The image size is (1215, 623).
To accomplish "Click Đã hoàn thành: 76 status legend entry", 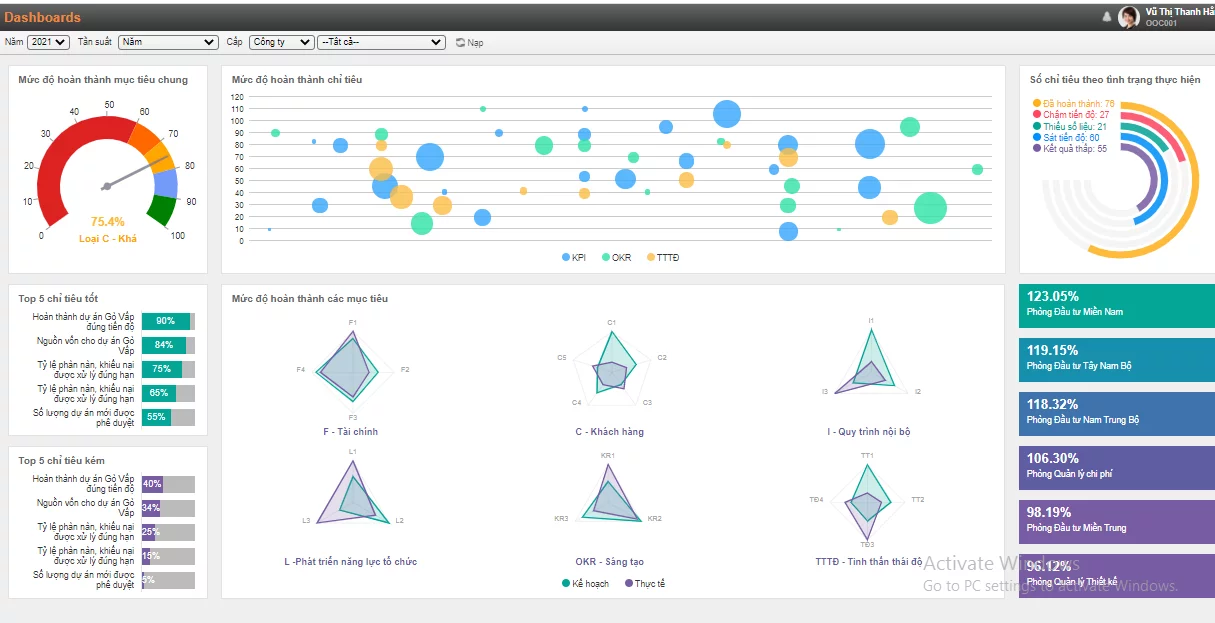I will (1077, 104).
